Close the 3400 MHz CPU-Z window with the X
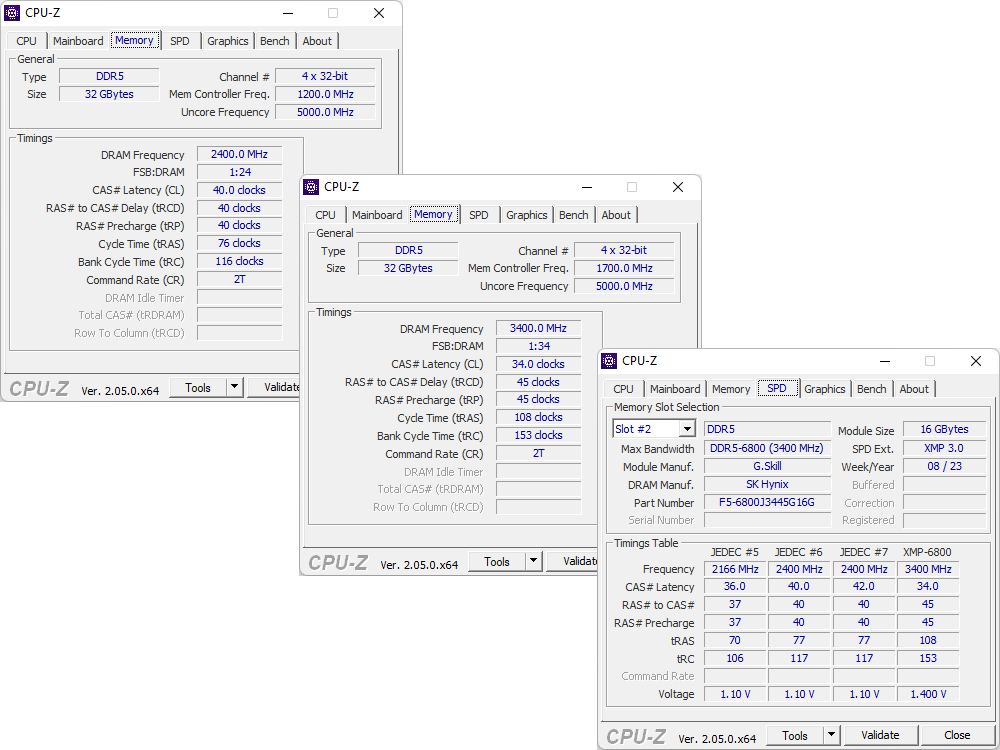 [678, 187]
